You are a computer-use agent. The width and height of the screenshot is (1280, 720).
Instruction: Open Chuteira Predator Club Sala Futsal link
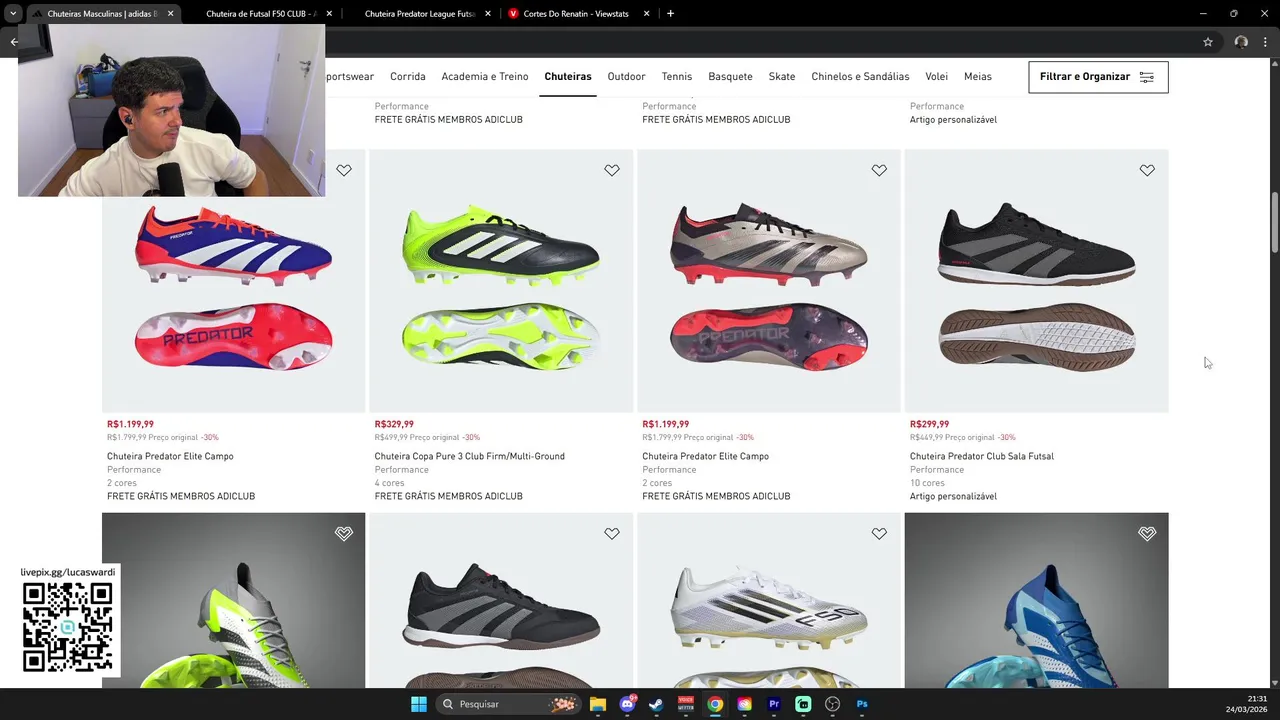coord(982,456)
